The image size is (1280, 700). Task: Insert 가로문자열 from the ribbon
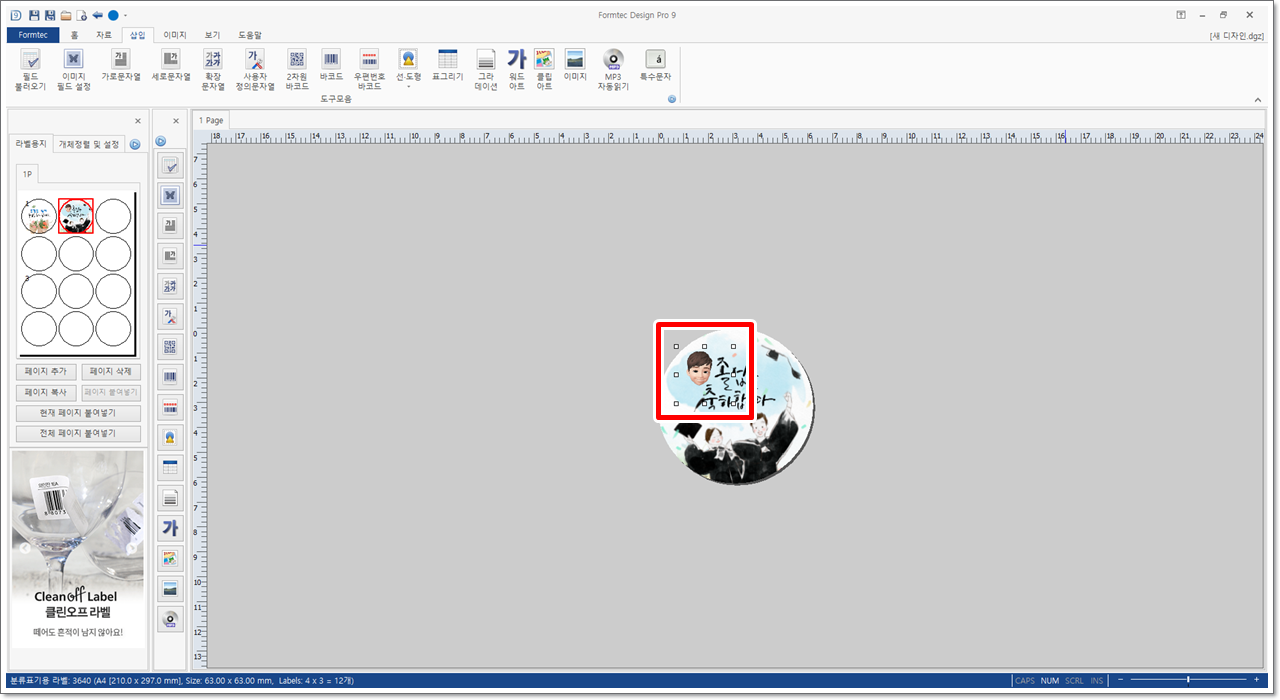click(121, 65)
